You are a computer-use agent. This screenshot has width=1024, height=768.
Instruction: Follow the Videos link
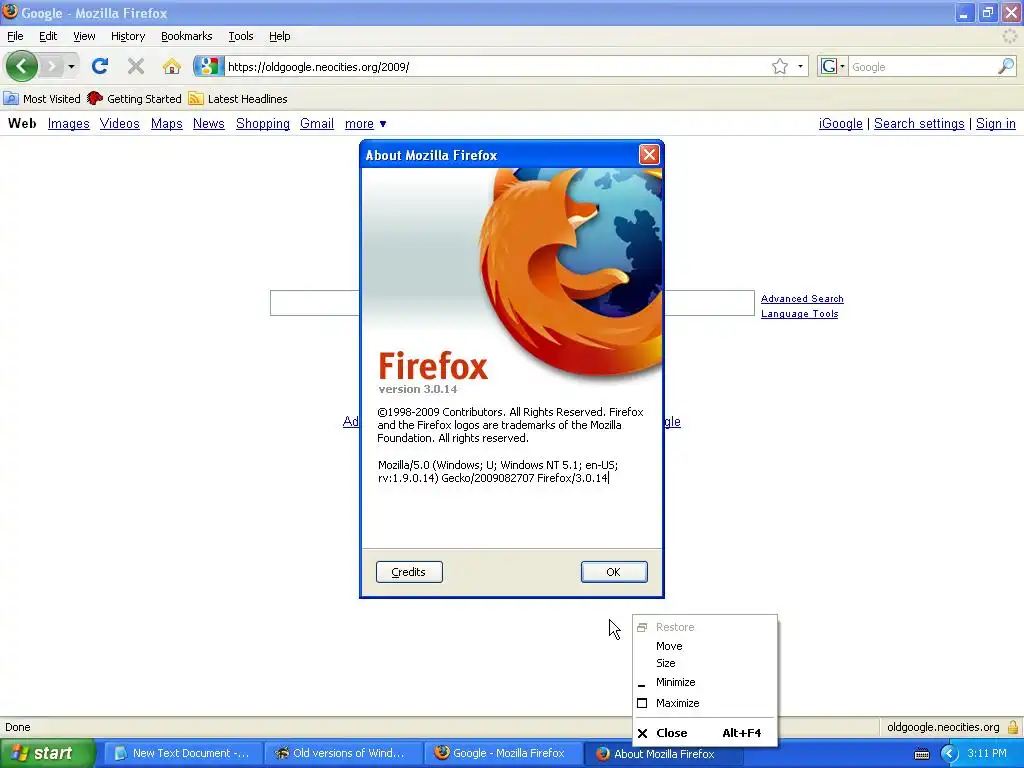[120, 123]
